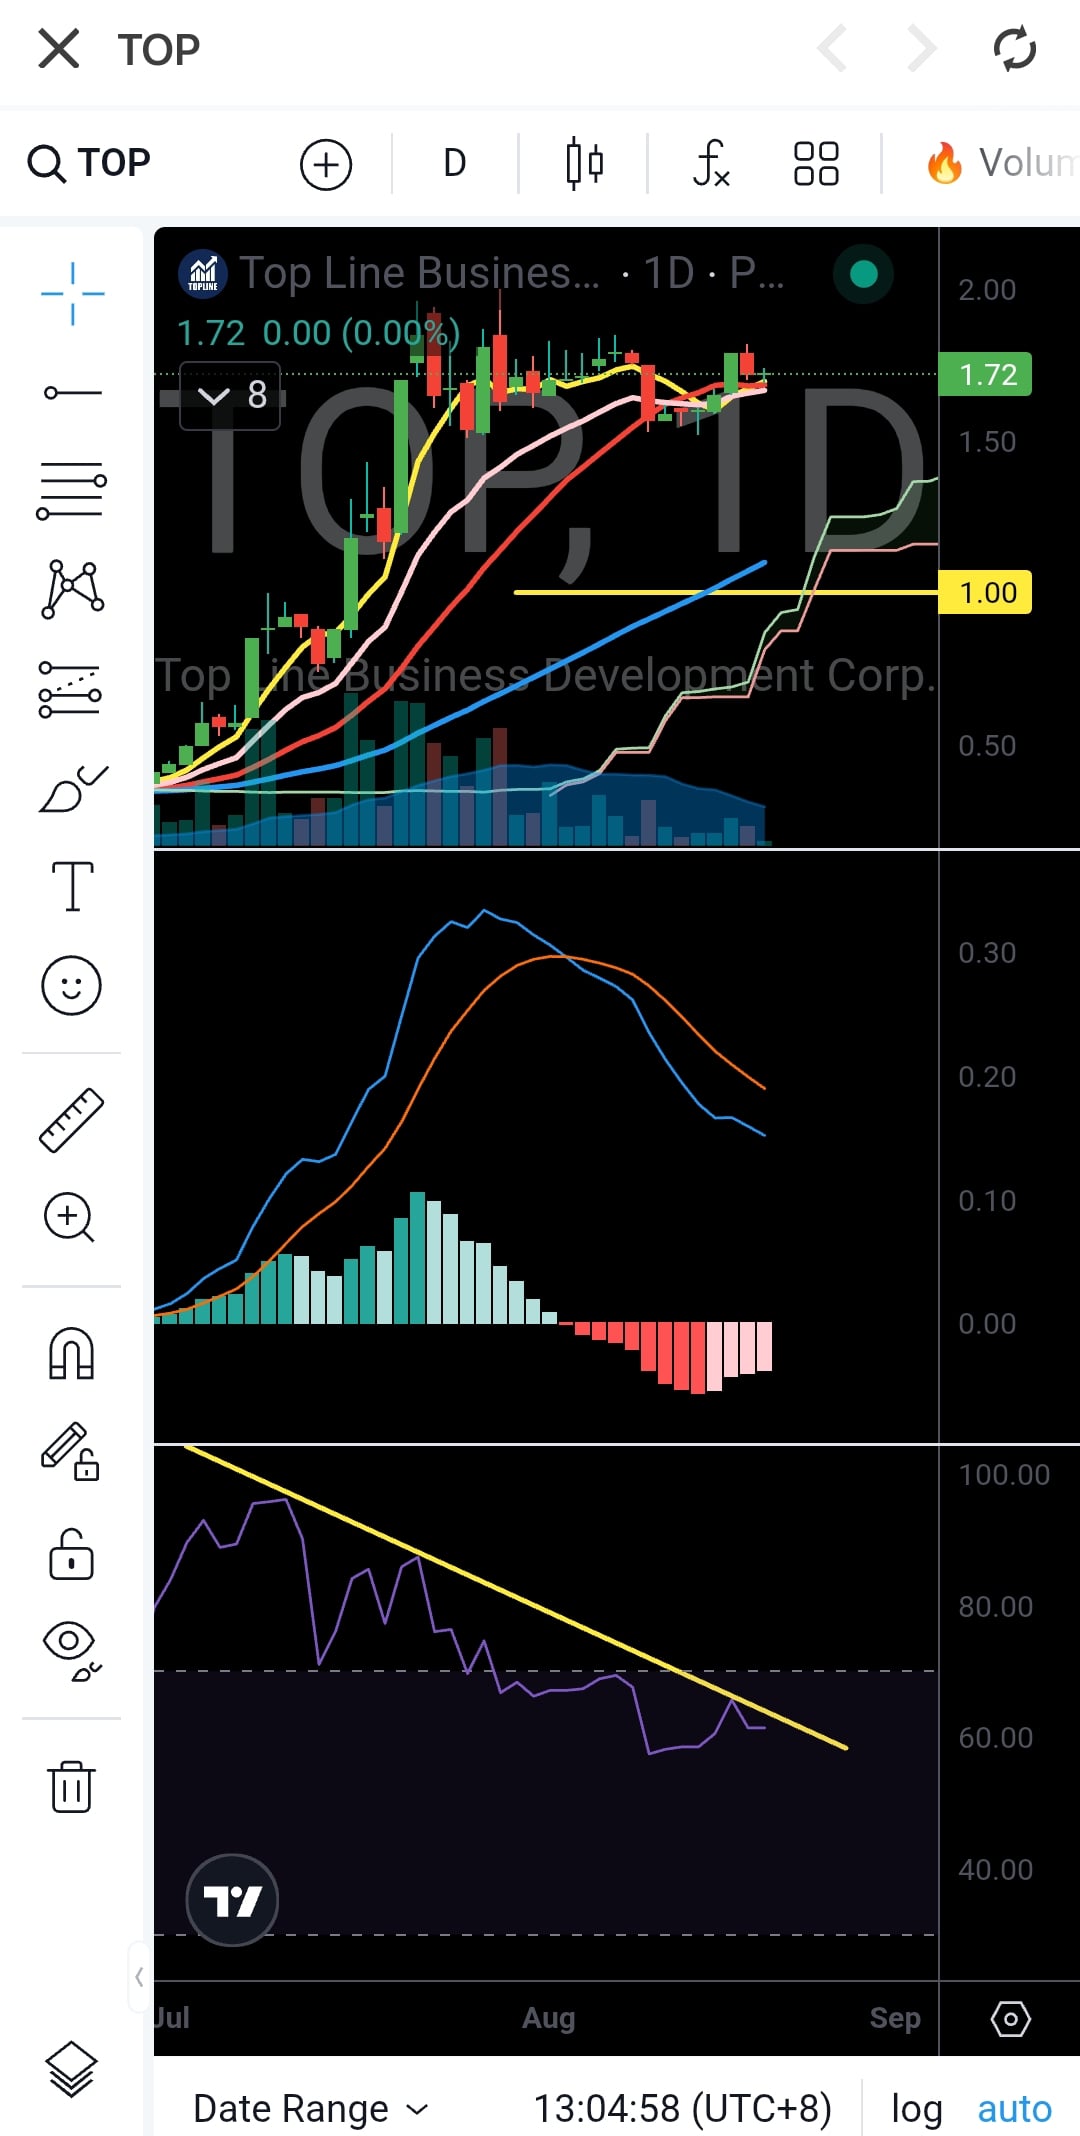Select the crosshair cursor tool

point(72,293)
